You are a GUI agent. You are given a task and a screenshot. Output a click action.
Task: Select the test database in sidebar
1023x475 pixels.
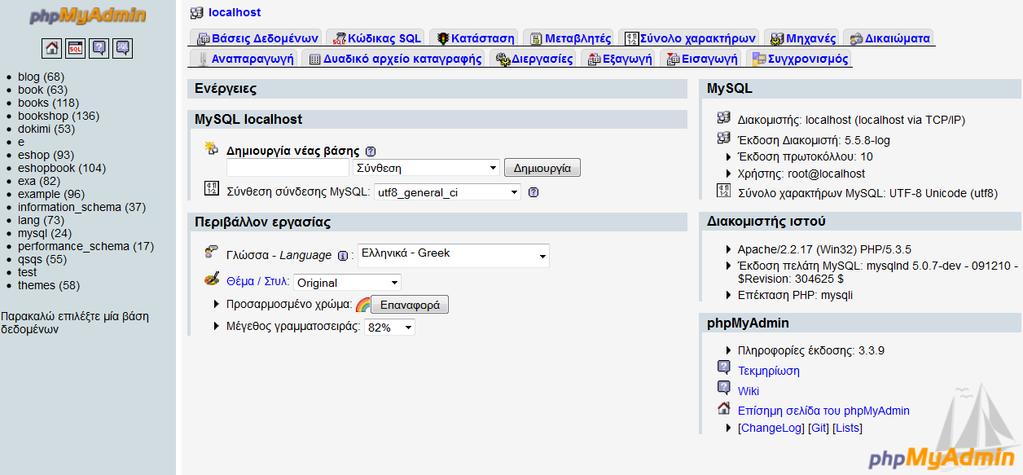tap(27, 273)
